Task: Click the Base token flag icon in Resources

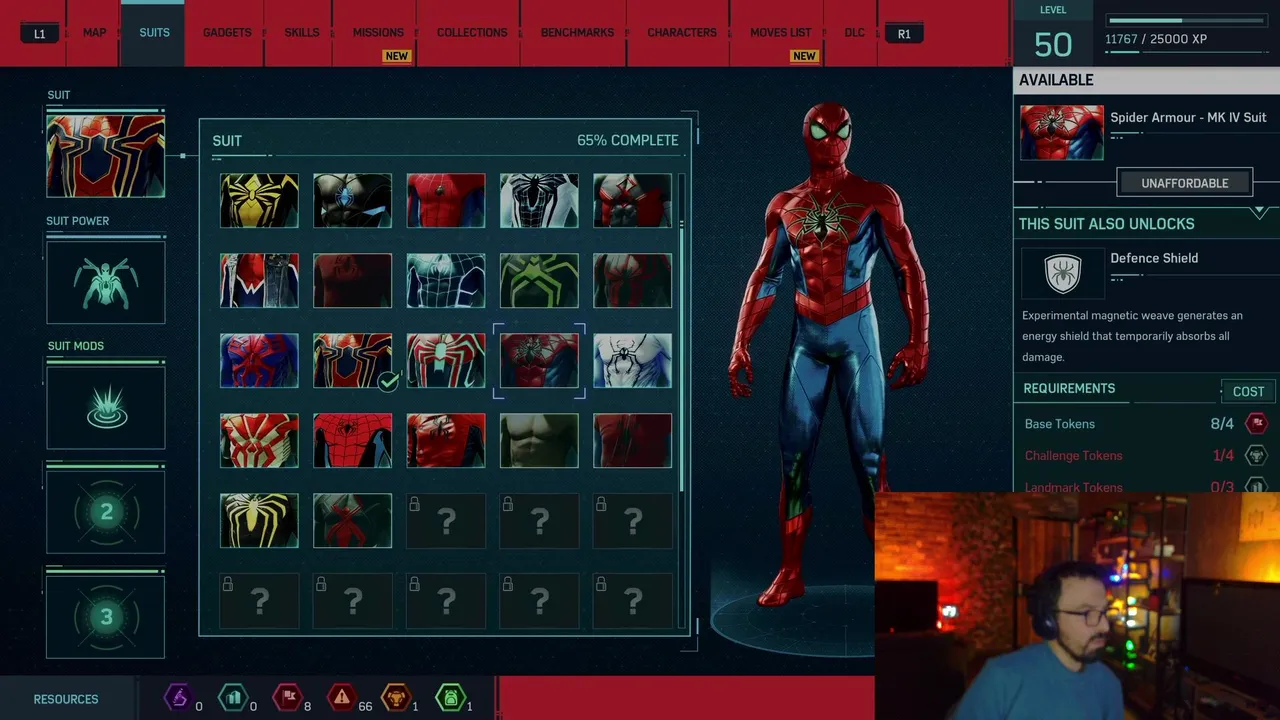Action: pos(287,697)
